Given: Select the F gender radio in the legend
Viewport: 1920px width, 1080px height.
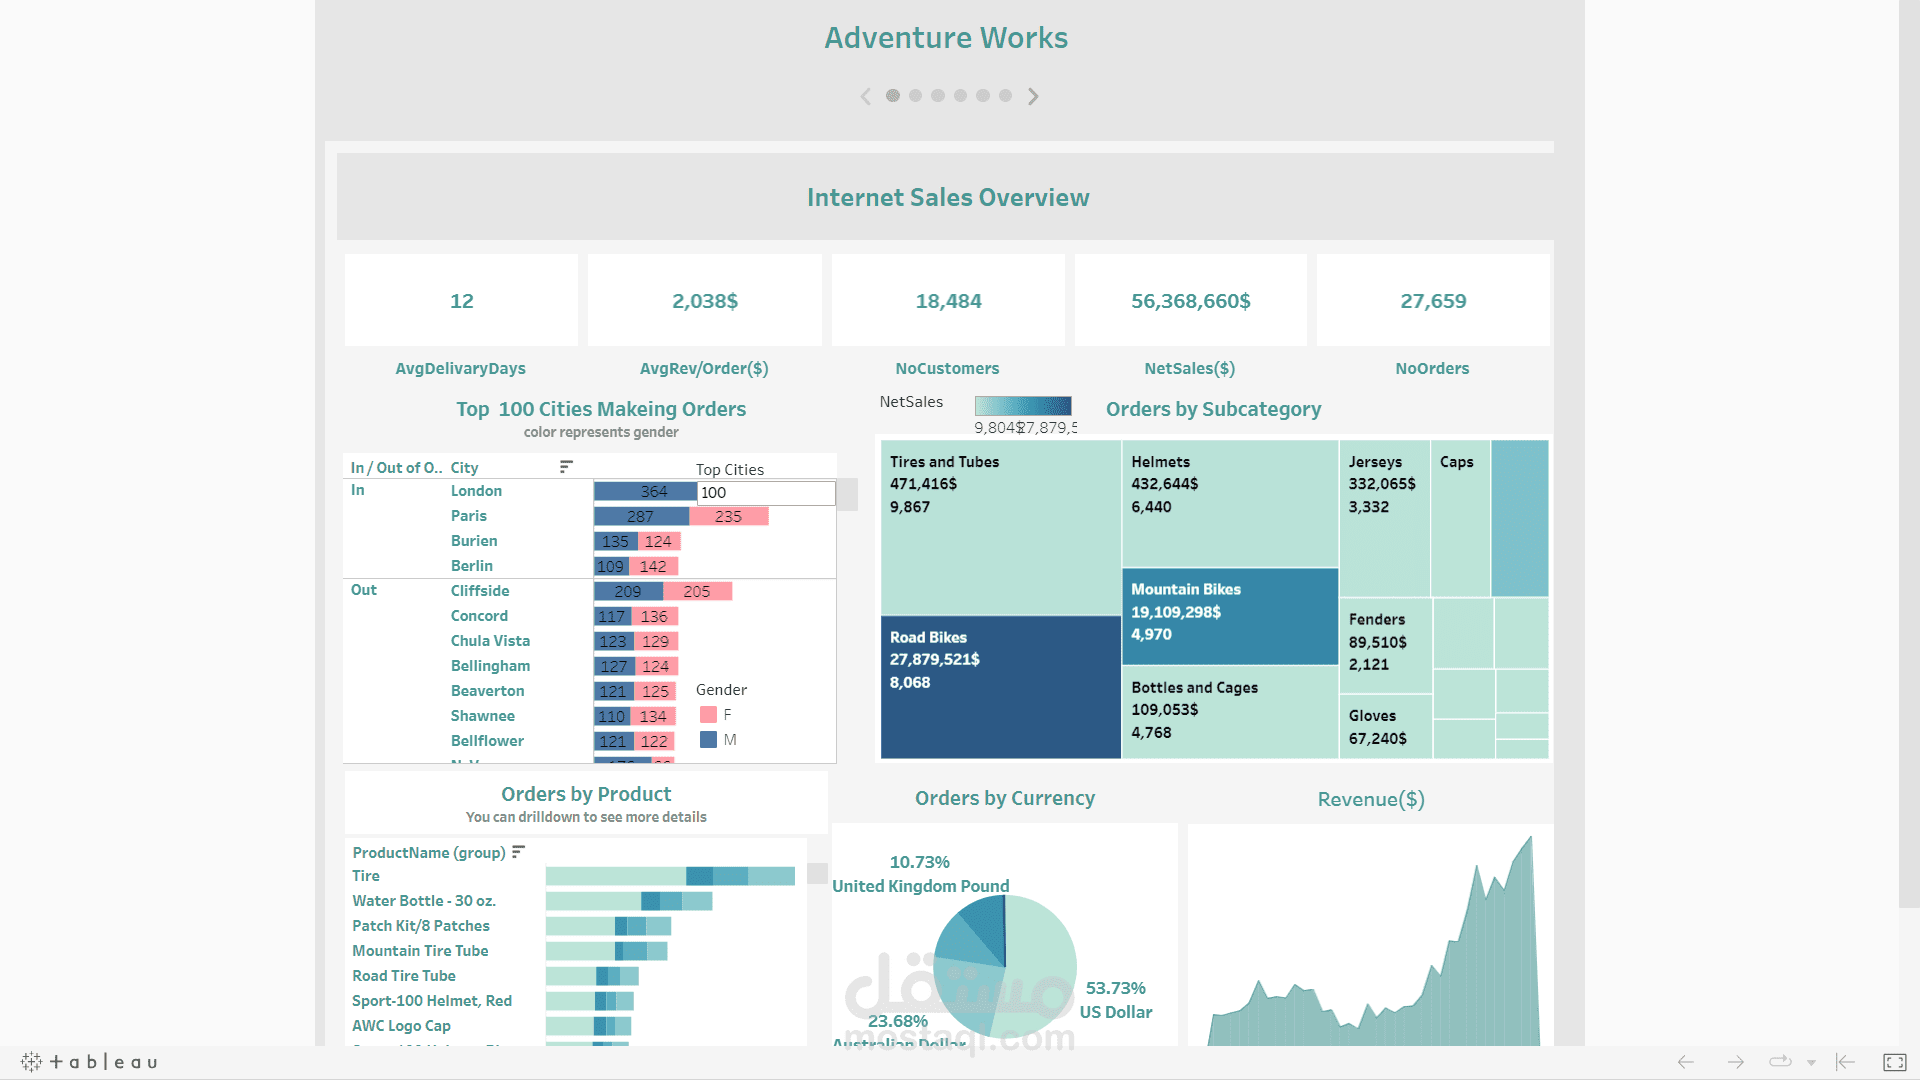Looking at the screenshot, I should (x=710, y=714).
